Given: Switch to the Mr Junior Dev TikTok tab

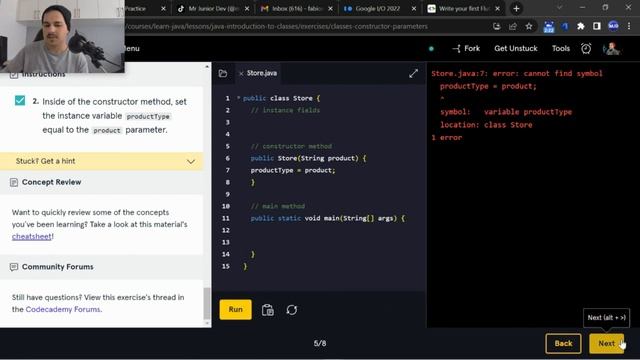Looking at the screenshot, I should pos(213,9).
